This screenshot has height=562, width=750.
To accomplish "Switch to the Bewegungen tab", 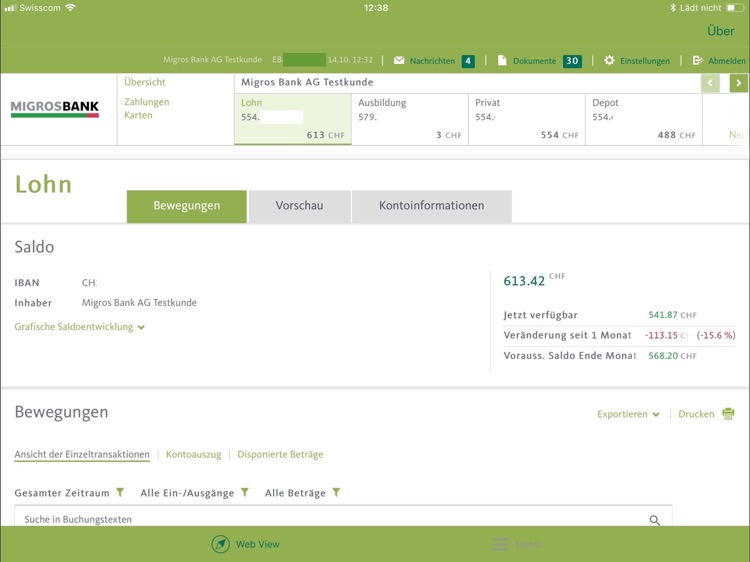I will [x=187, y=206].
